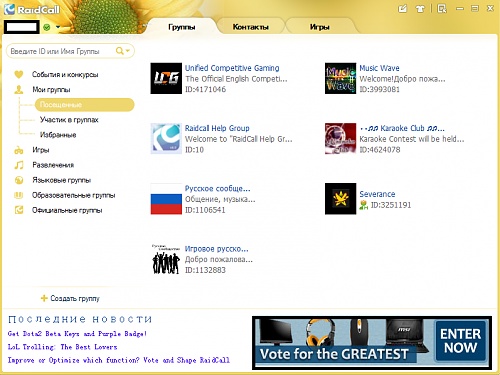
Task: Click ID:10 under Raidcall Help Group
Action: point(194,150)
